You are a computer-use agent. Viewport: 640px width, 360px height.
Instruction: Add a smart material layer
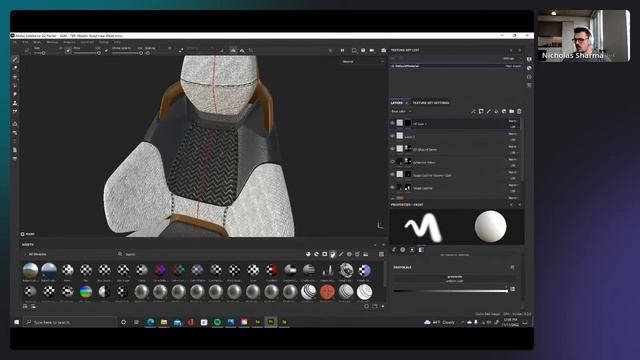(x=504, y=111)
